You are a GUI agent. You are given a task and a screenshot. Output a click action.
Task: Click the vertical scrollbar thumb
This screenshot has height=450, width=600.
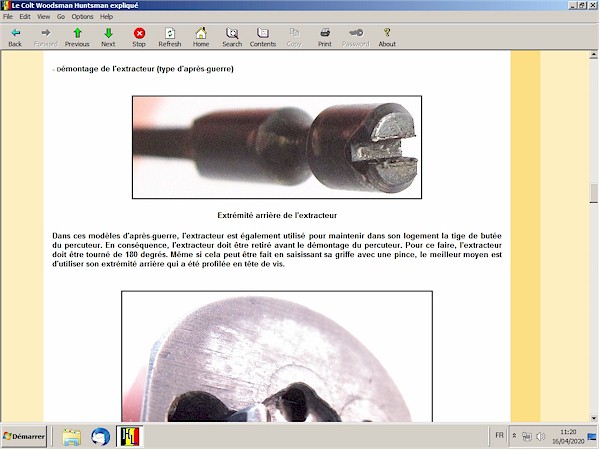pyautogui.click(x=593, y=193)
